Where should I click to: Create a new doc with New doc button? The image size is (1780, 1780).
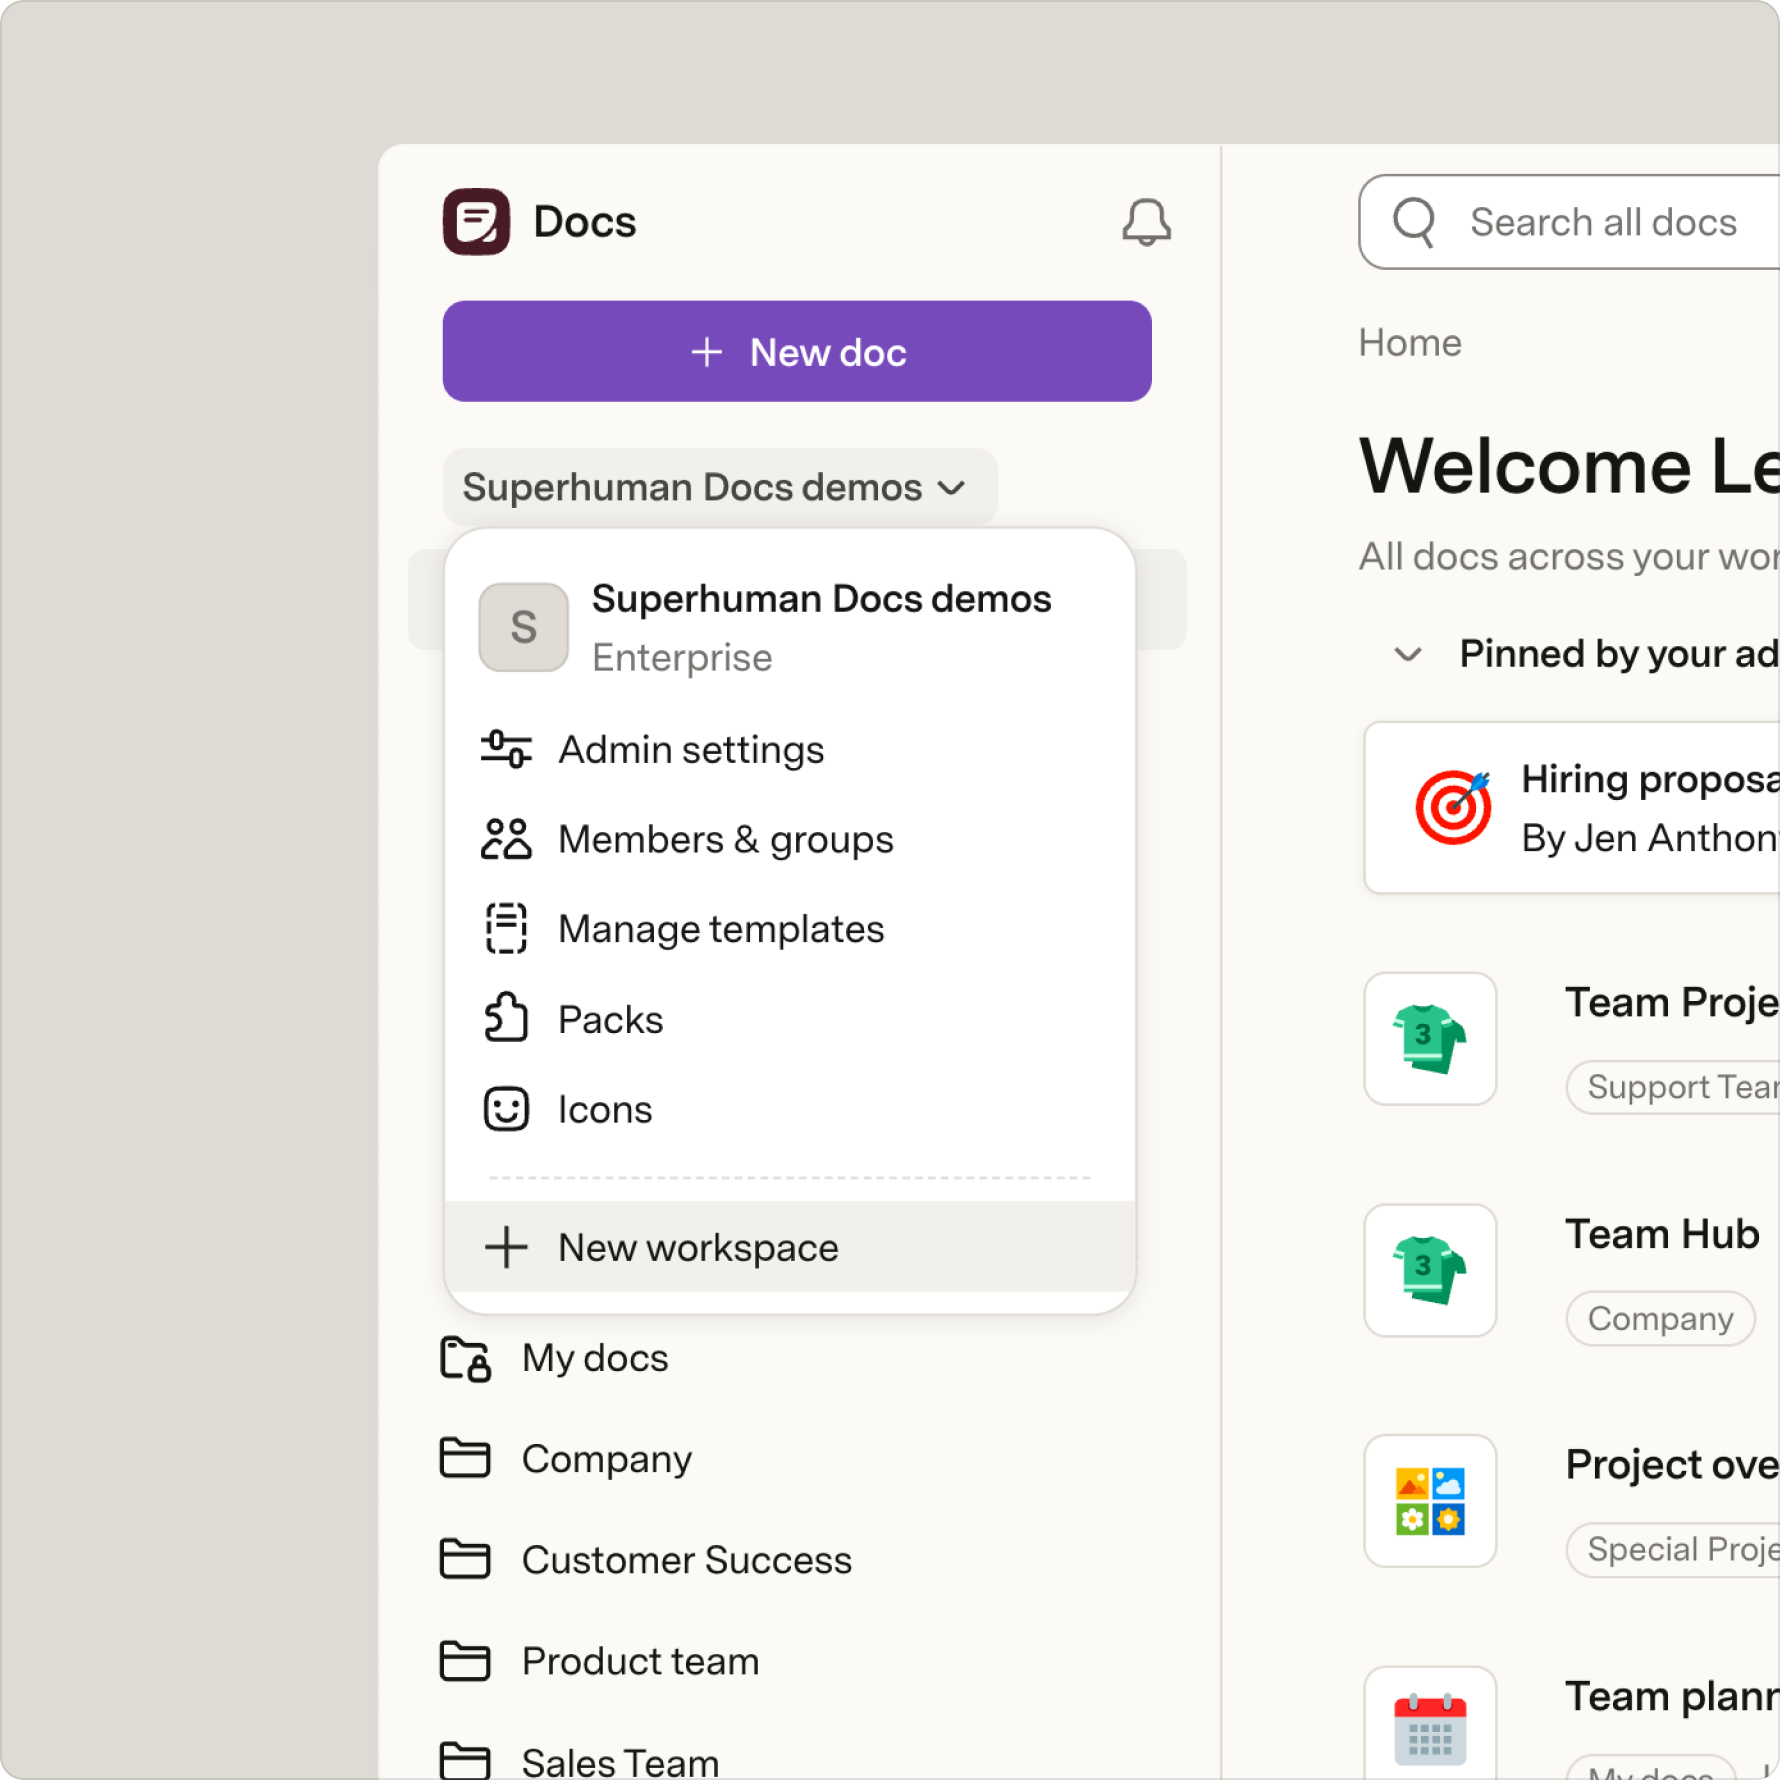click(797, 351)
